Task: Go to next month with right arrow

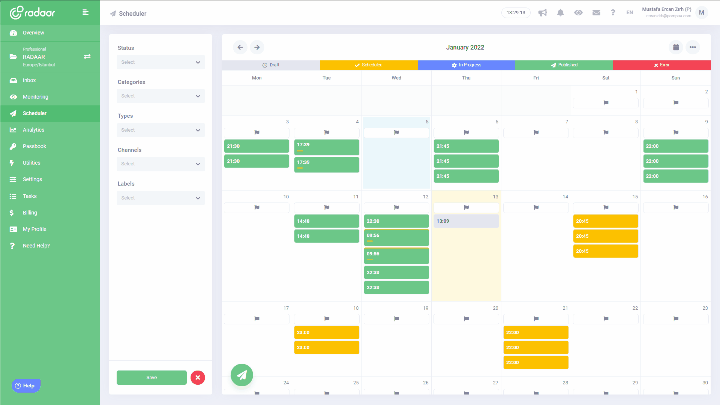Action: 257,47
